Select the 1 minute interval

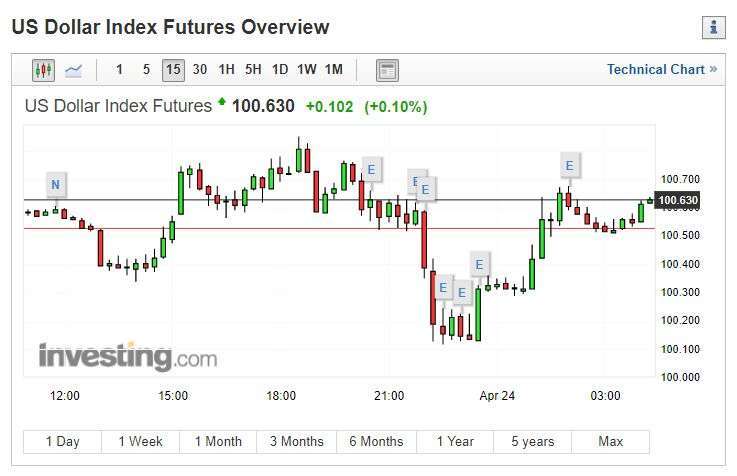[119, 70]
